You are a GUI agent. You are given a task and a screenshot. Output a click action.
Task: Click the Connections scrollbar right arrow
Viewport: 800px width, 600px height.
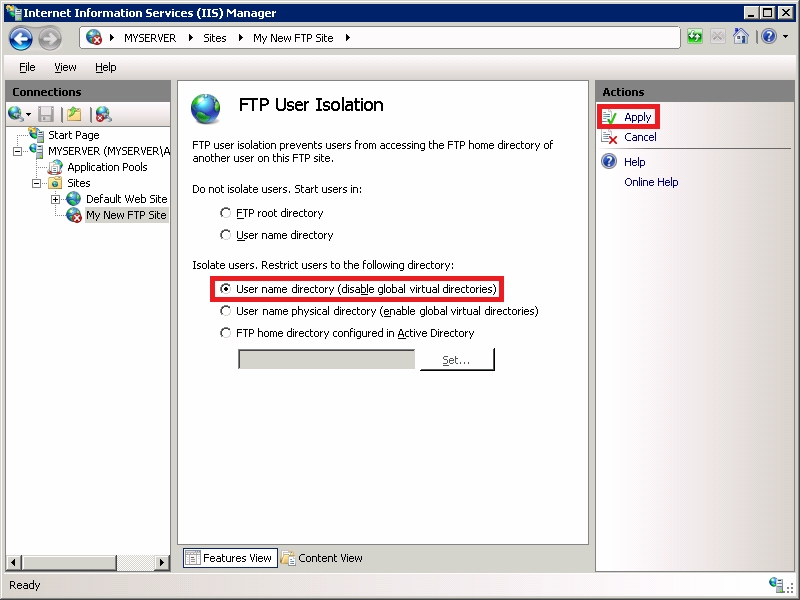(x=162, y=562)
